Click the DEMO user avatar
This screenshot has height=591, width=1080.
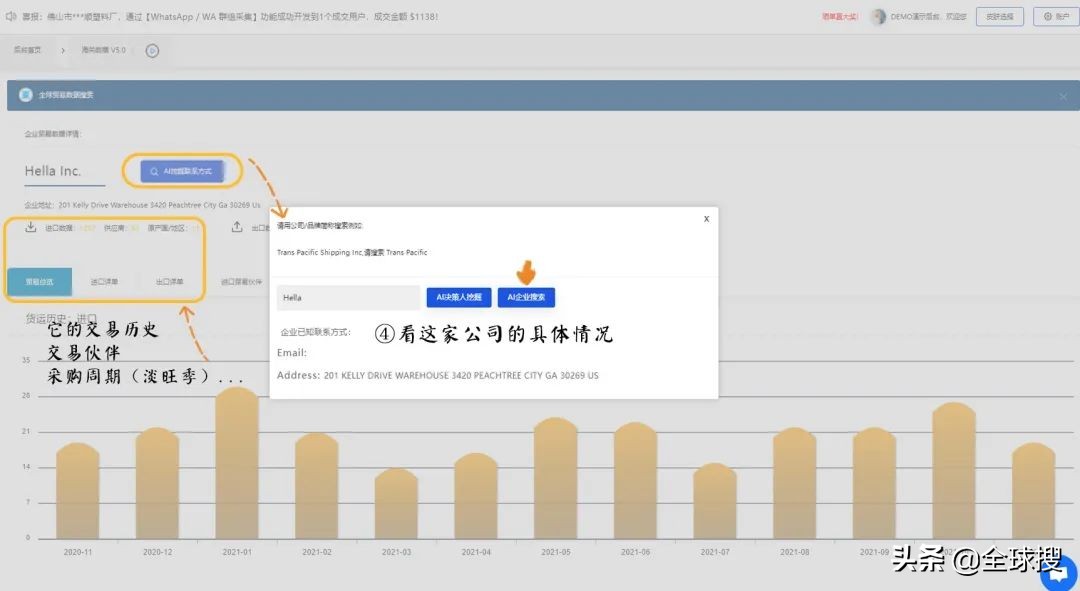click(x=878, y=16)
